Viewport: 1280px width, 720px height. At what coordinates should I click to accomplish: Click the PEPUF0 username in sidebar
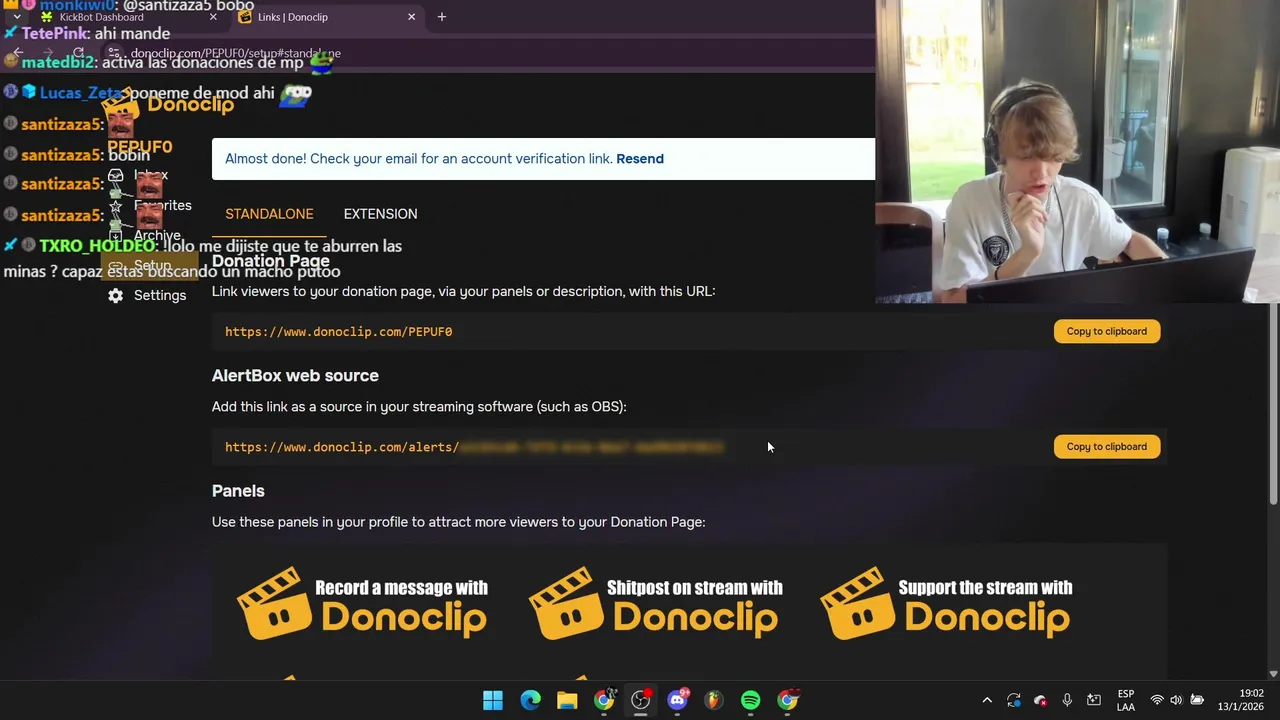coord(140,147)
